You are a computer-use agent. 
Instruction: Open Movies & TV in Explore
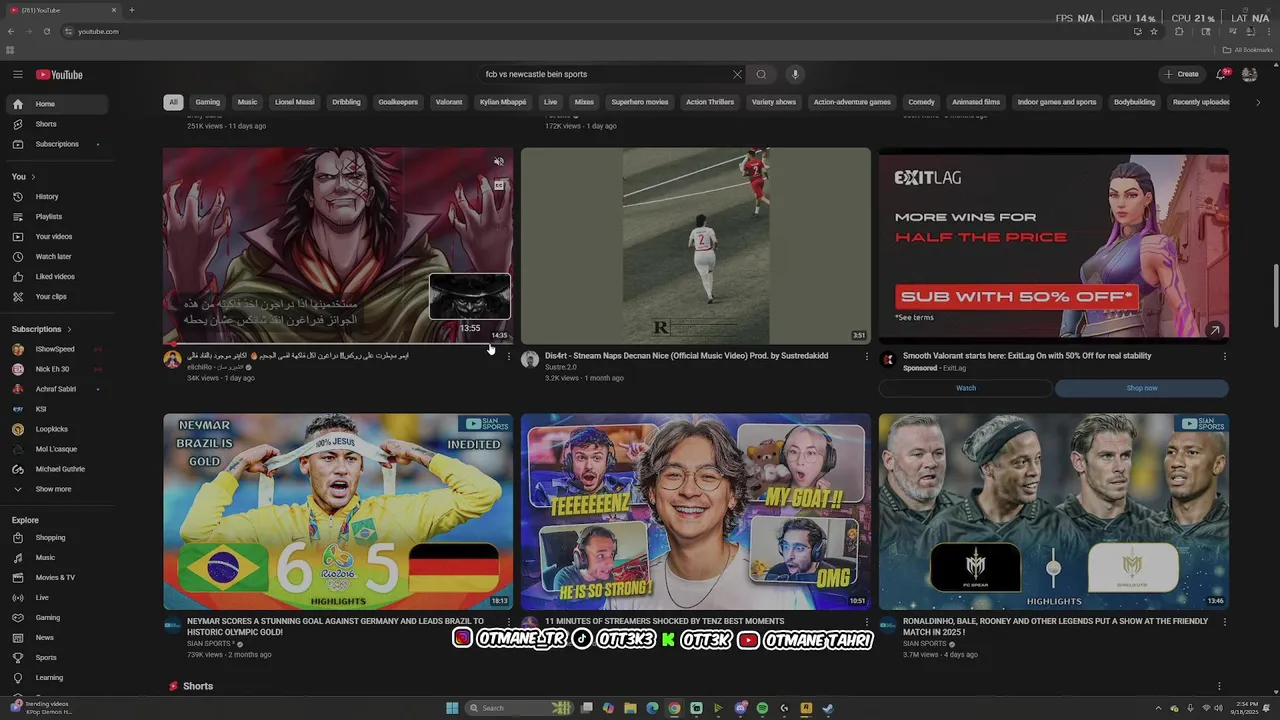point(58,578)
